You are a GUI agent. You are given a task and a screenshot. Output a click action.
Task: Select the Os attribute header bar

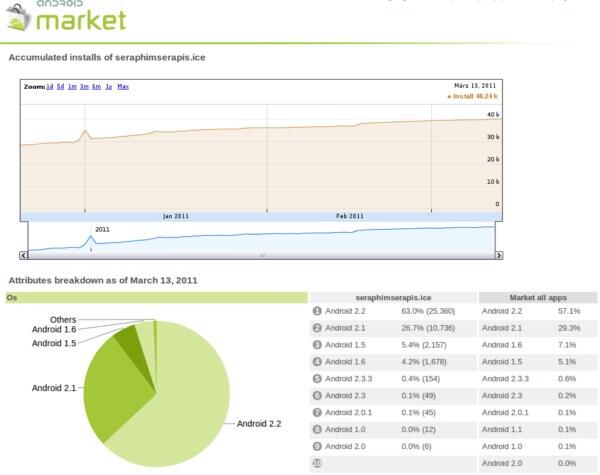coord(157,298)
